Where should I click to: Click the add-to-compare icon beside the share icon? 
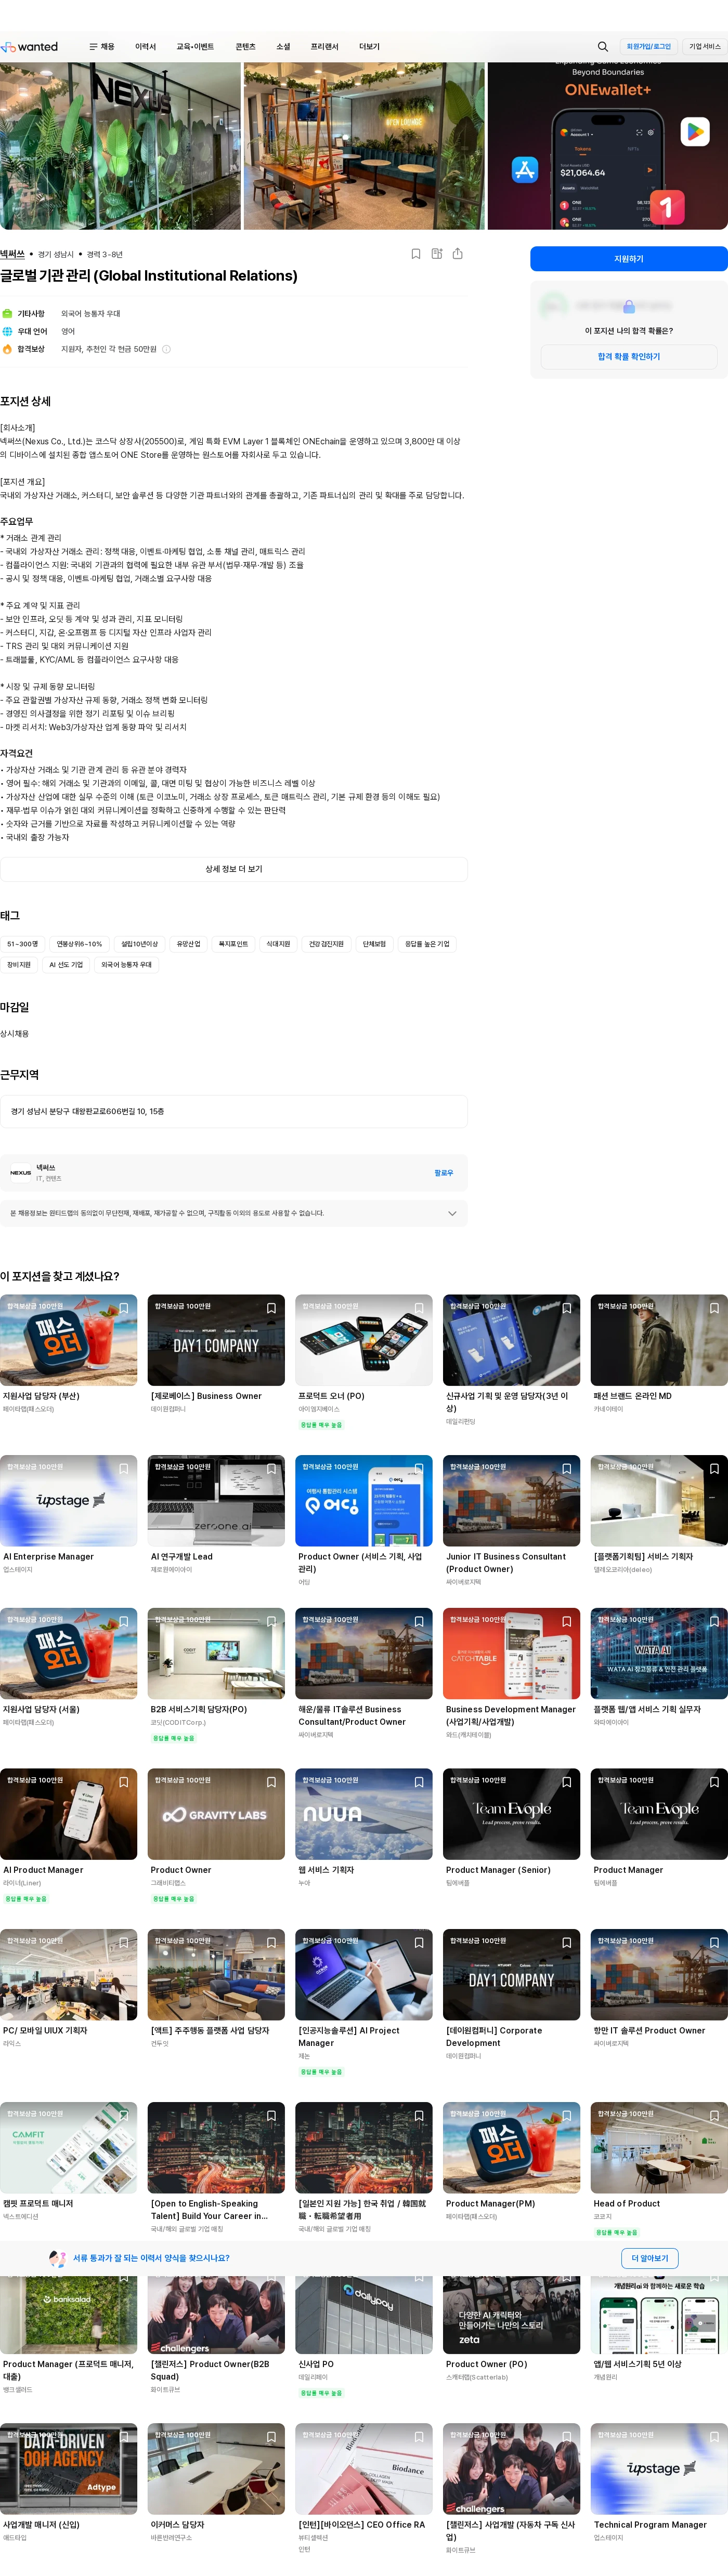tap(437, 254)
